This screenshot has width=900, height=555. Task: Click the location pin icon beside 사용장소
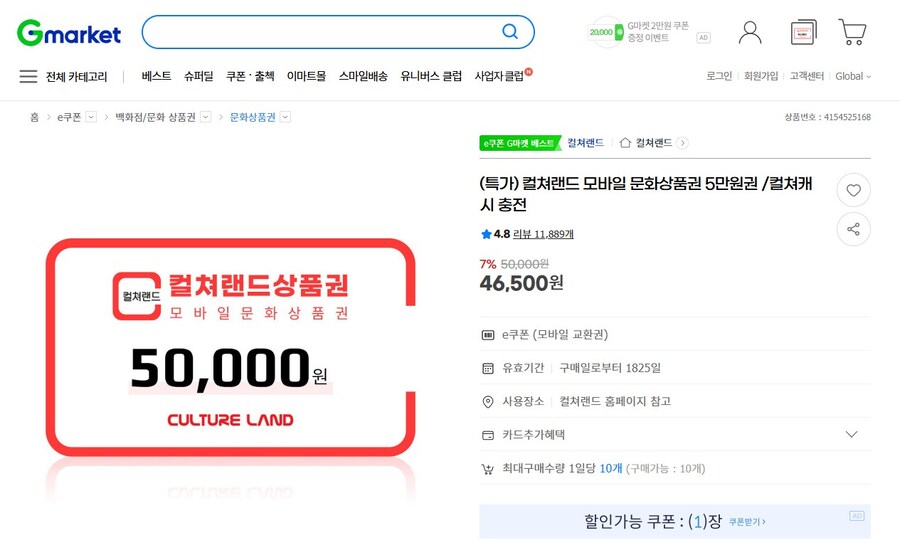(487, 402)
